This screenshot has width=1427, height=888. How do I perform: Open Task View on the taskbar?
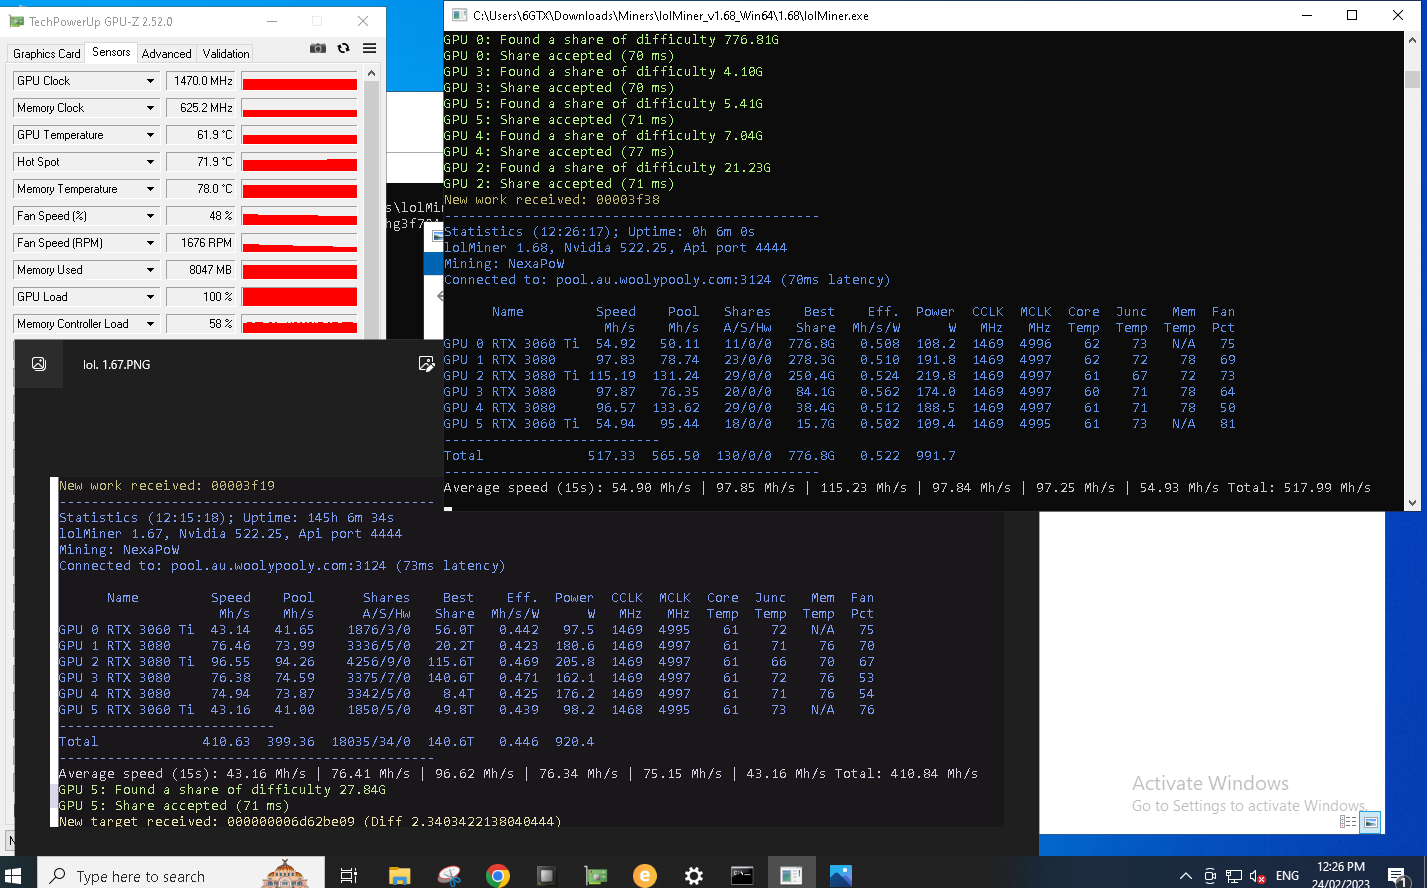pyautogui.click(x=349, y=876)
